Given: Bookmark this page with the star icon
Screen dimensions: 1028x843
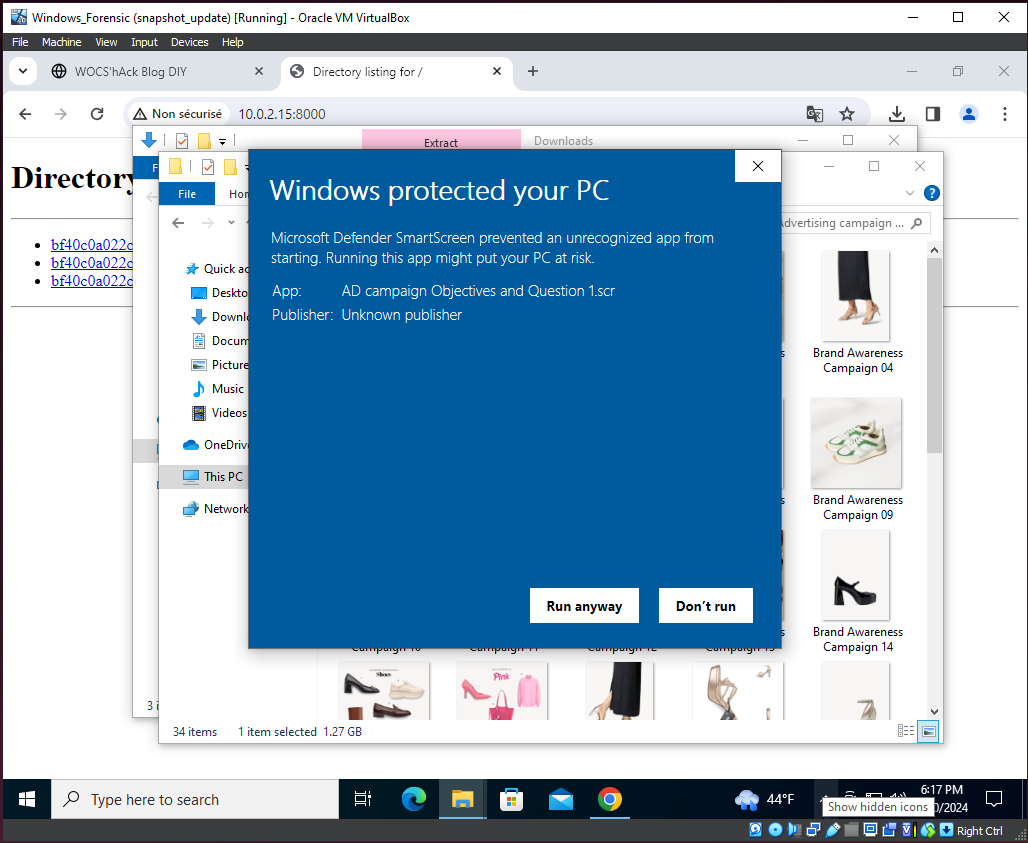Looking at the screenshot, I should point(847,114).
